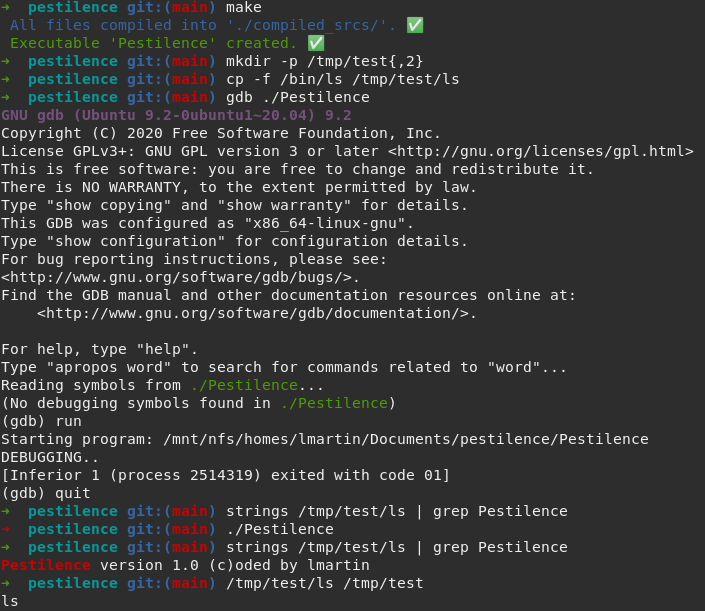Click the green checkmark after './compiled_srcs/'
The image size is (705, 611).
tap(415, 25)
